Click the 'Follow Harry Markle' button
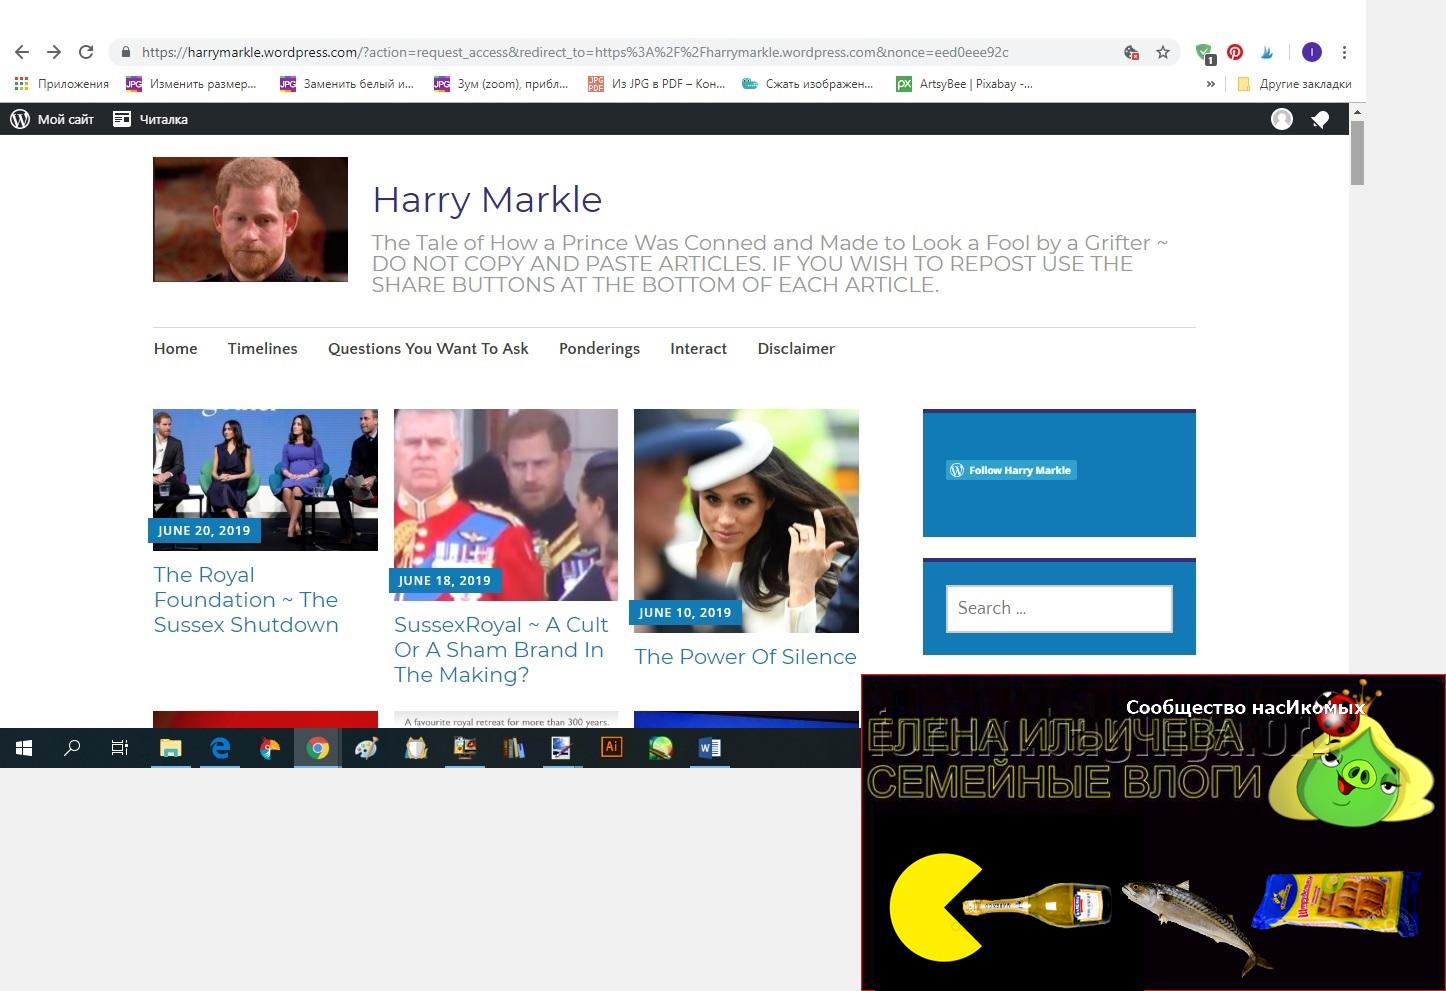1446x991 pixels. pyautogui.click(x=1011, y=470)
